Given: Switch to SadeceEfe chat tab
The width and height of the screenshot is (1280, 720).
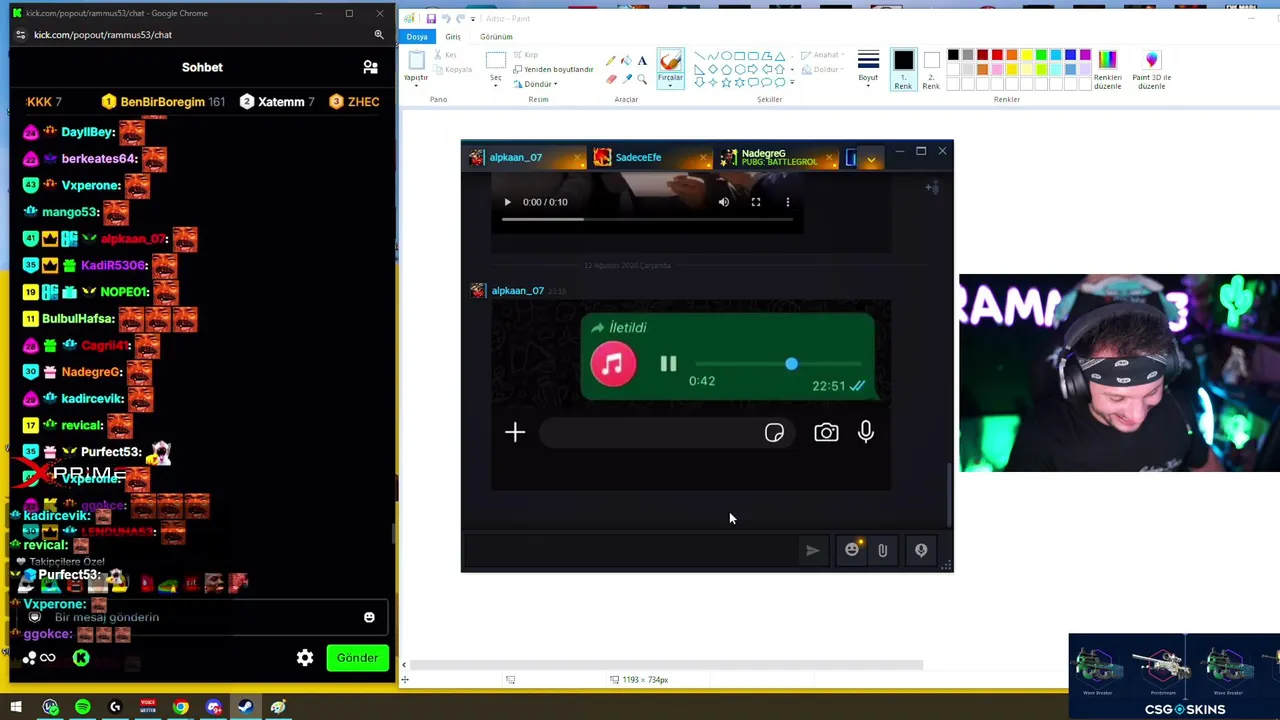Looking at the screenshot, I should pos(650,158).
